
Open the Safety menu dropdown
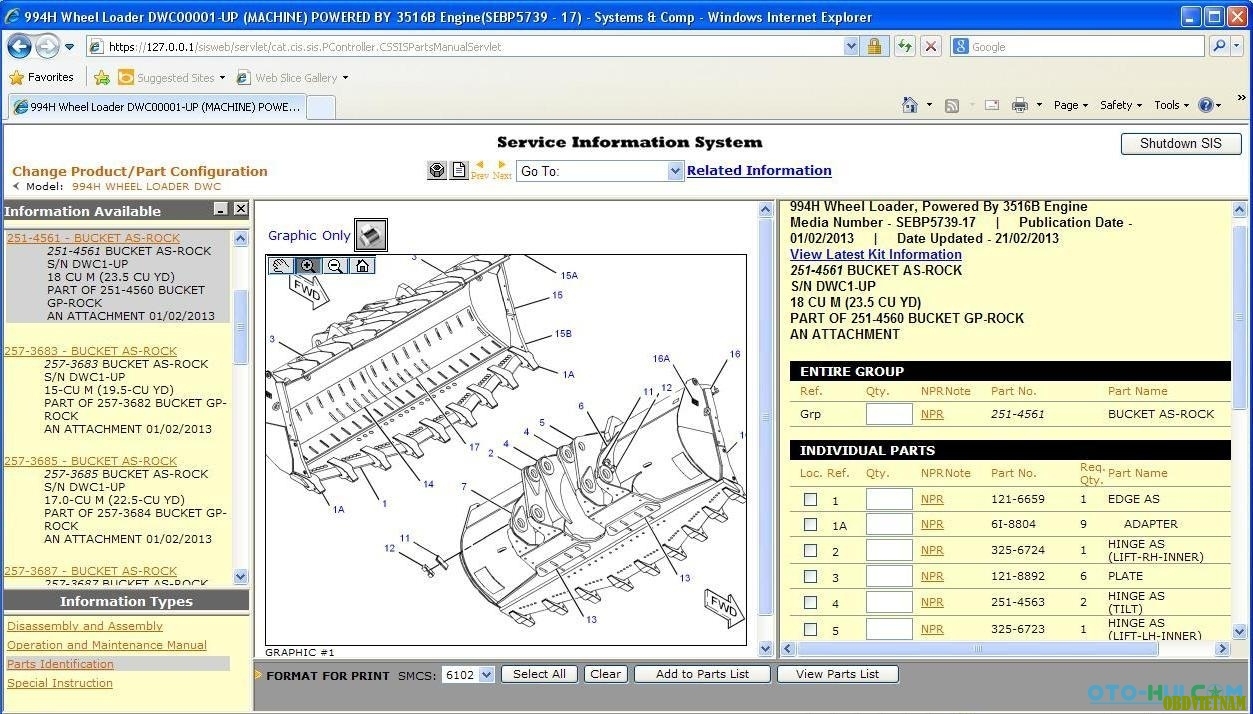(1121, 105)
